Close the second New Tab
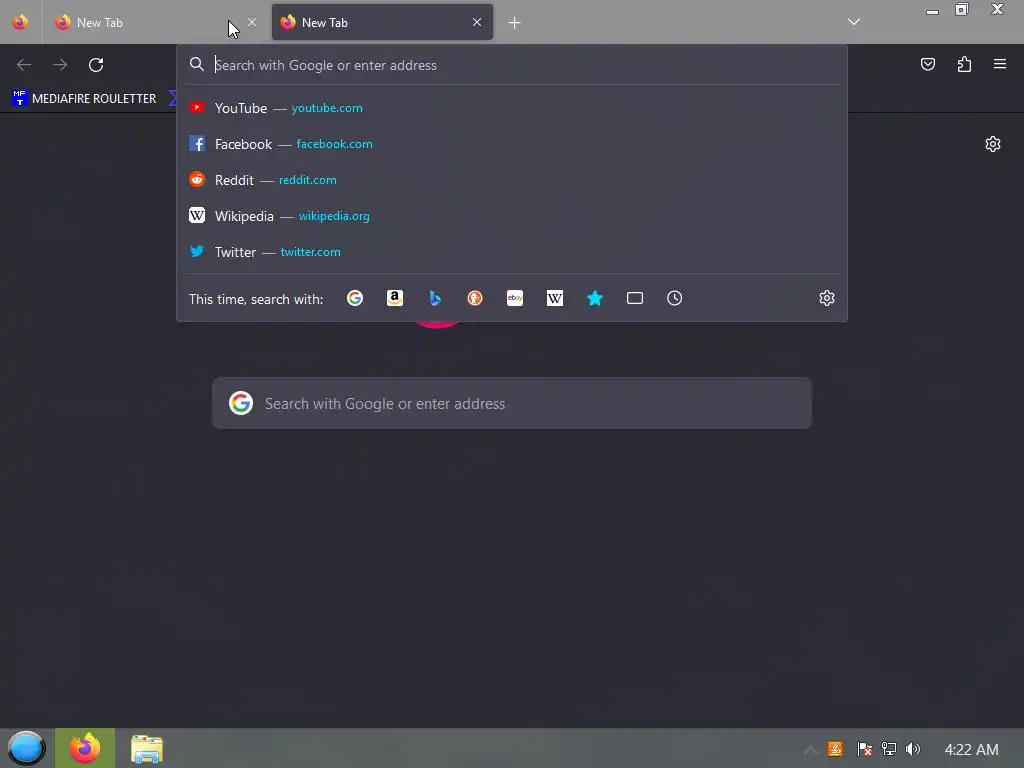Screen dimensions: 1024x768 pos(477,22)
